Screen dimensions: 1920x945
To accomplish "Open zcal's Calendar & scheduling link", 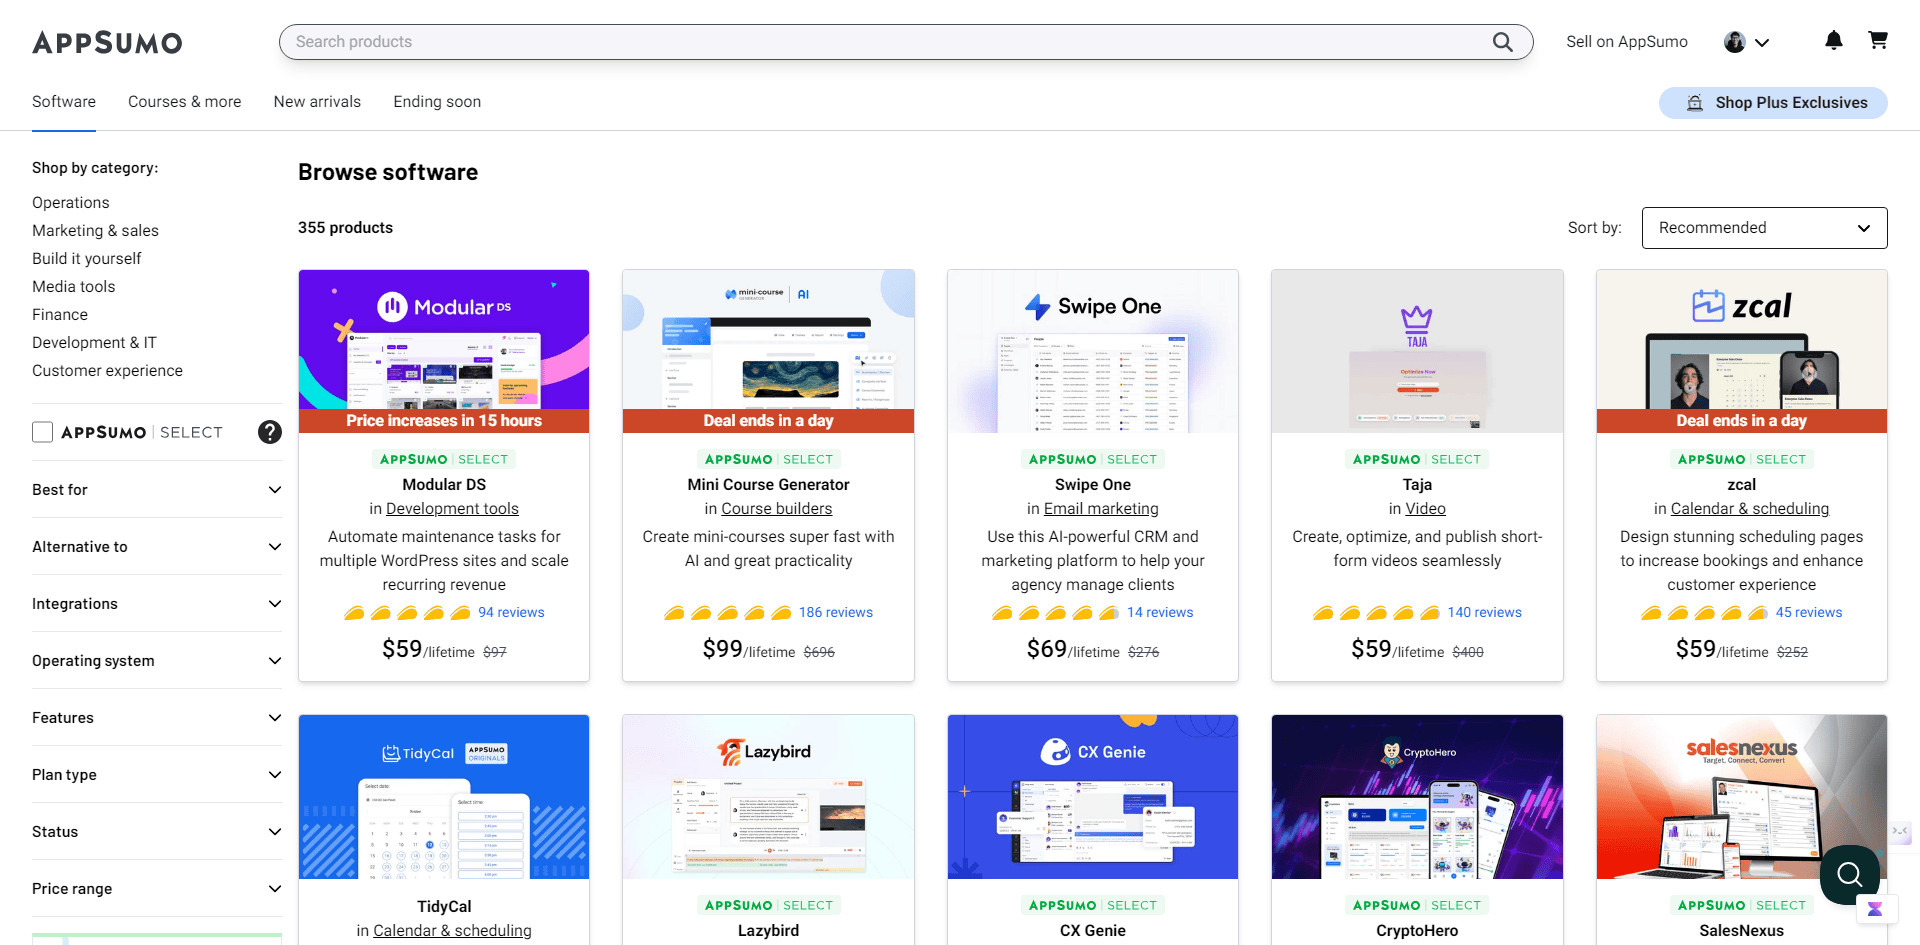I will tap(1750, 509).
